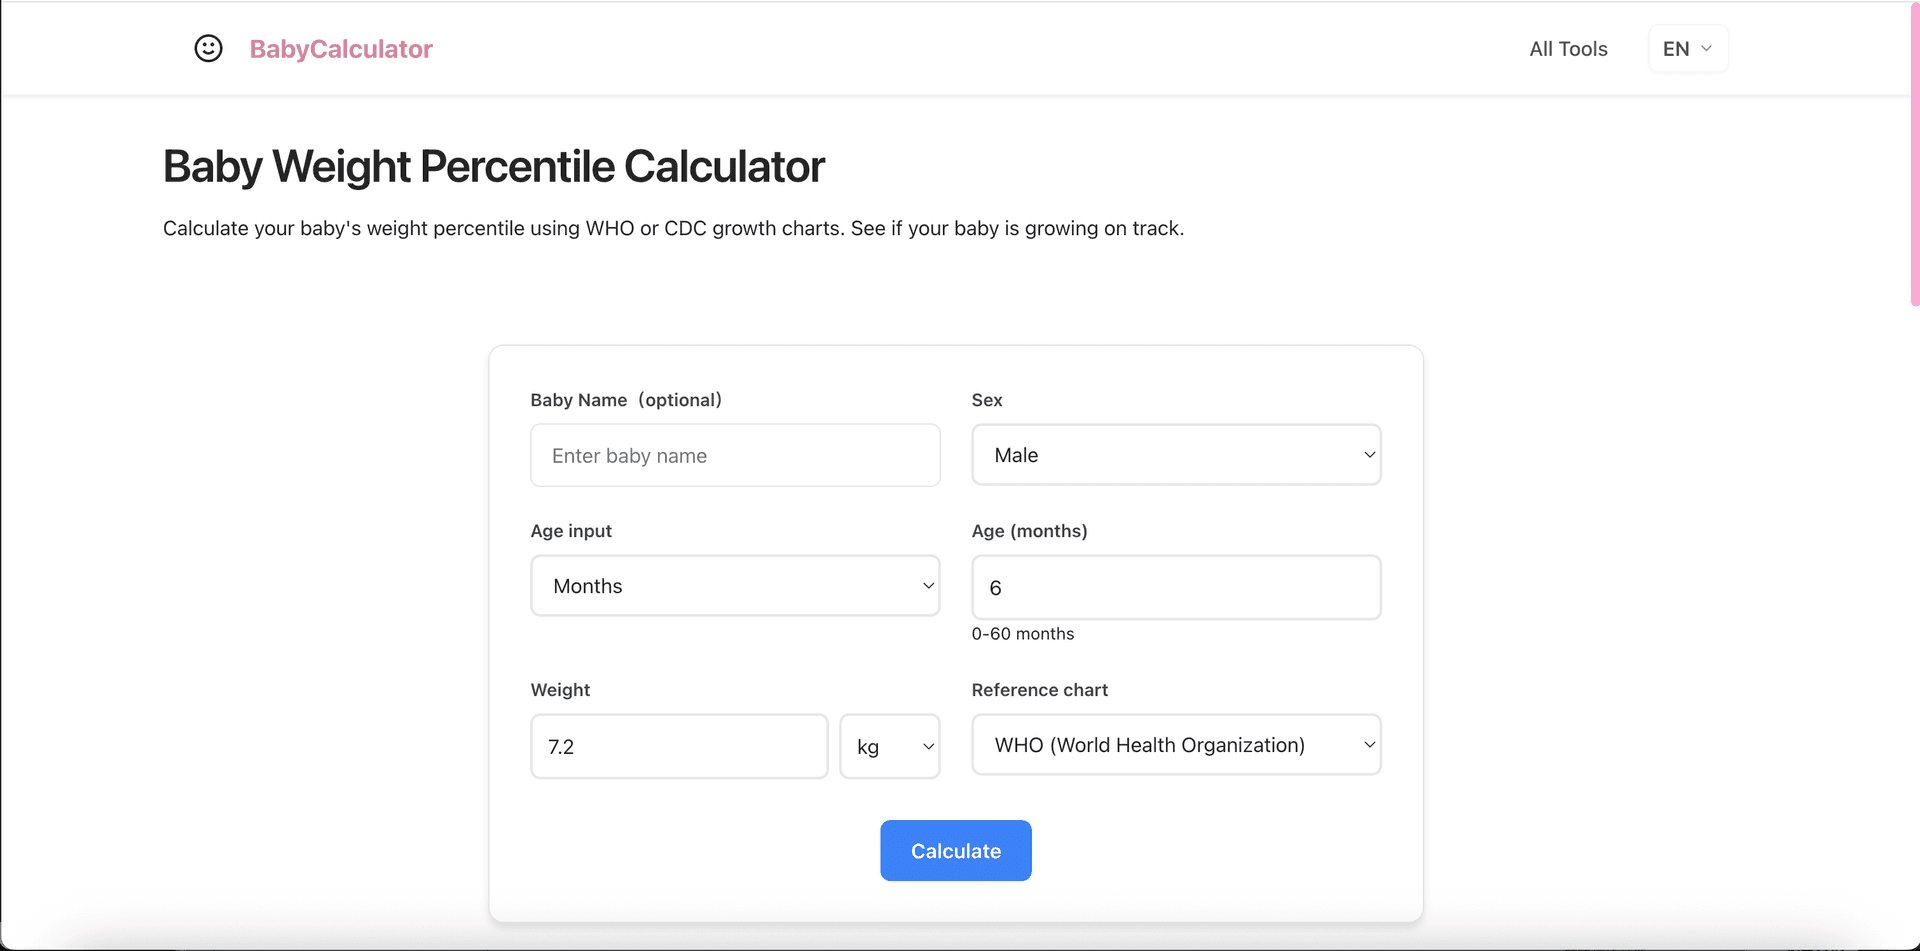This screenshot has height=951, width=1920.
Task: Change reference chart from WHO option
Action: (x=1175, y=744)
